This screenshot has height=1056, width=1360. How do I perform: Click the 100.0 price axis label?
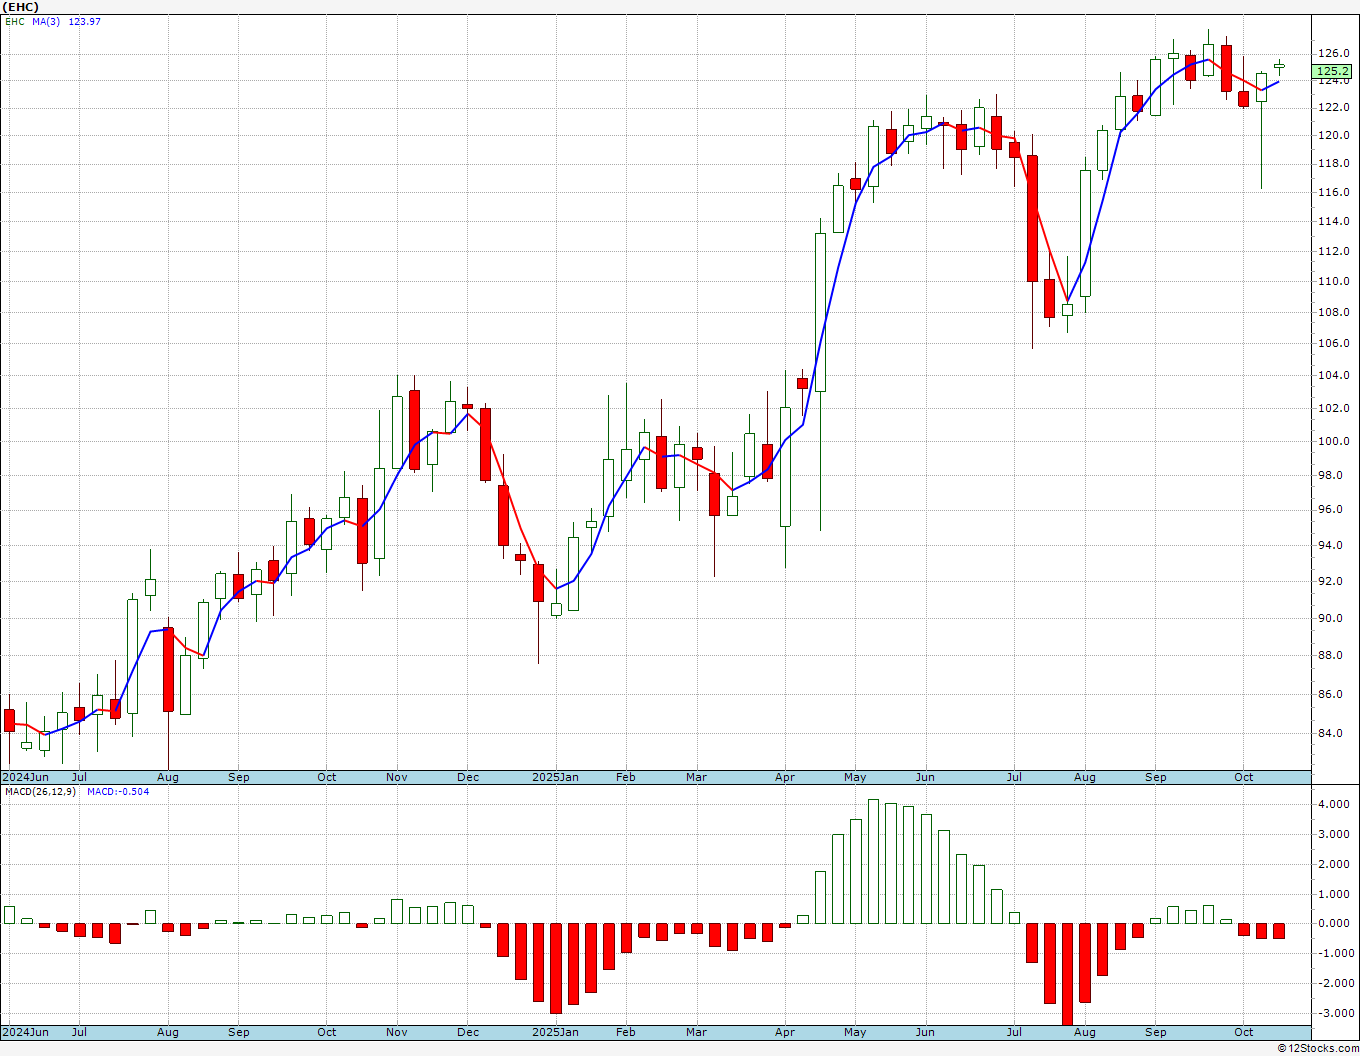click(1334, 442)
